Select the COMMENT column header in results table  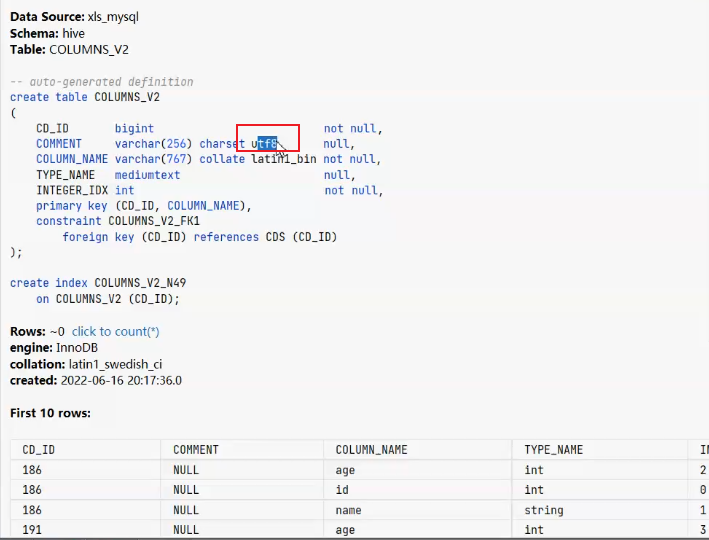[196, 450]
